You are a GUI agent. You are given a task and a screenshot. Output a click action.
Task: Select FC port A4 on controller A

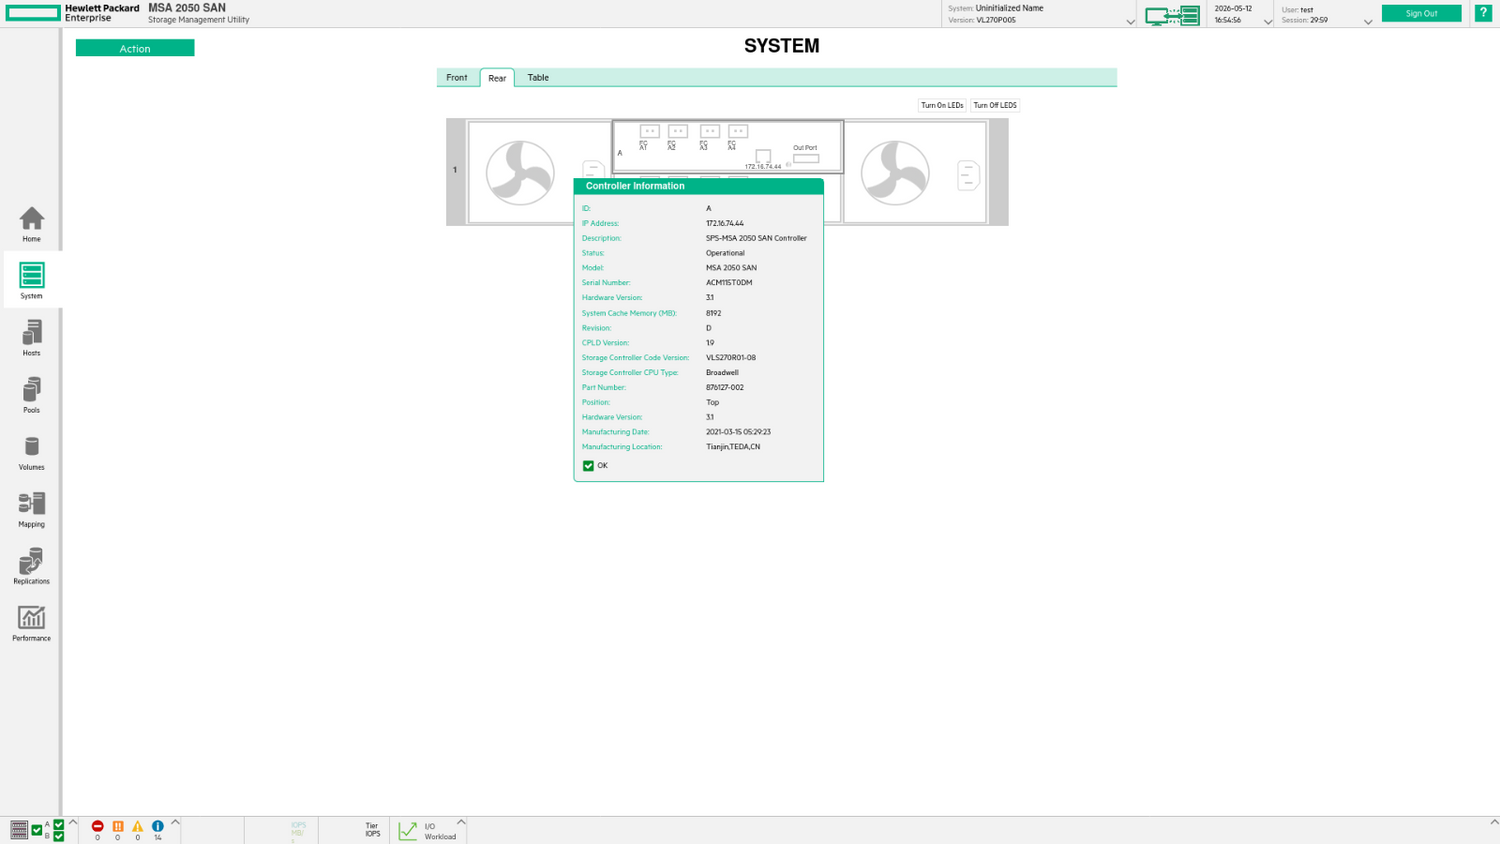coord(738,131)
